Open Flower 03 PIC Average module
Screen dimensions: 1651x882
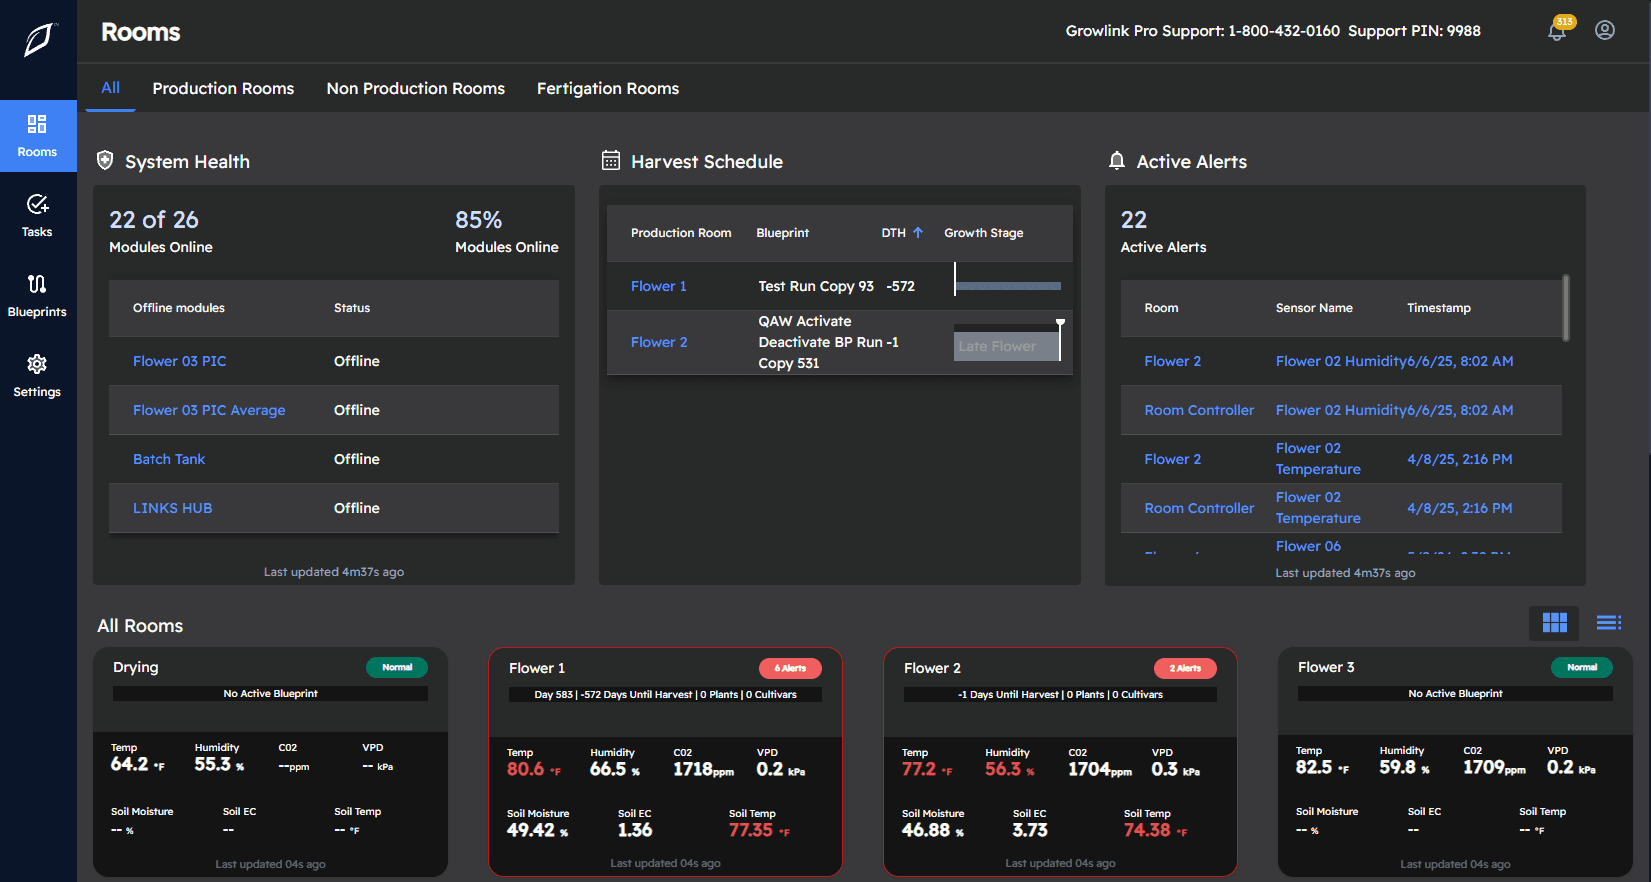(x=209, y=410)
